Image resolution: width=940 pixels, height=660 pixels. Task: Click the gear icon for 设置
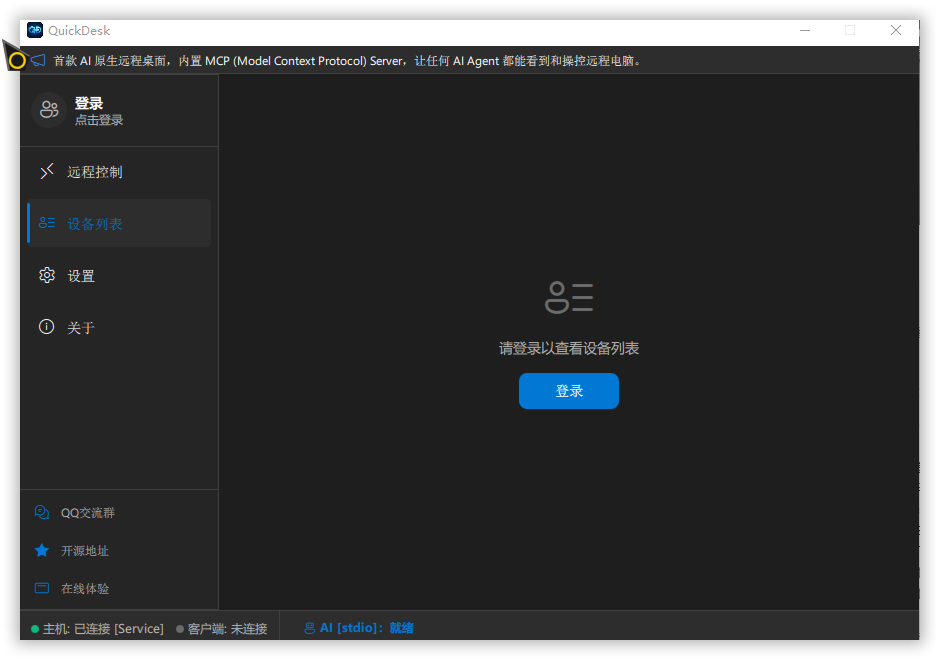[x=46, y=275]
